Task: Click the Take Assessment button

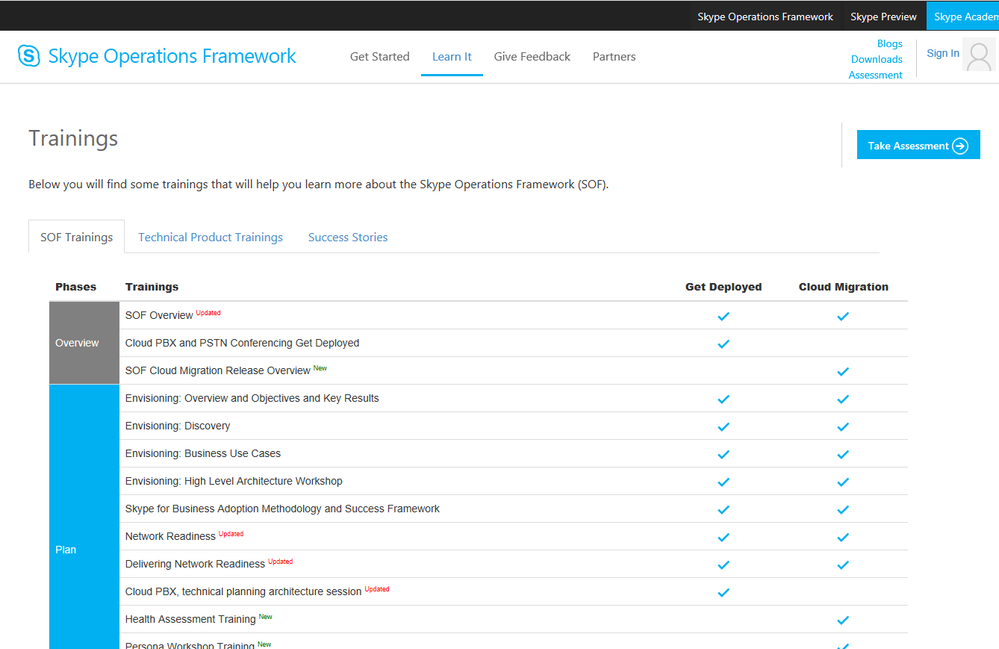Action: pos(918,145)
